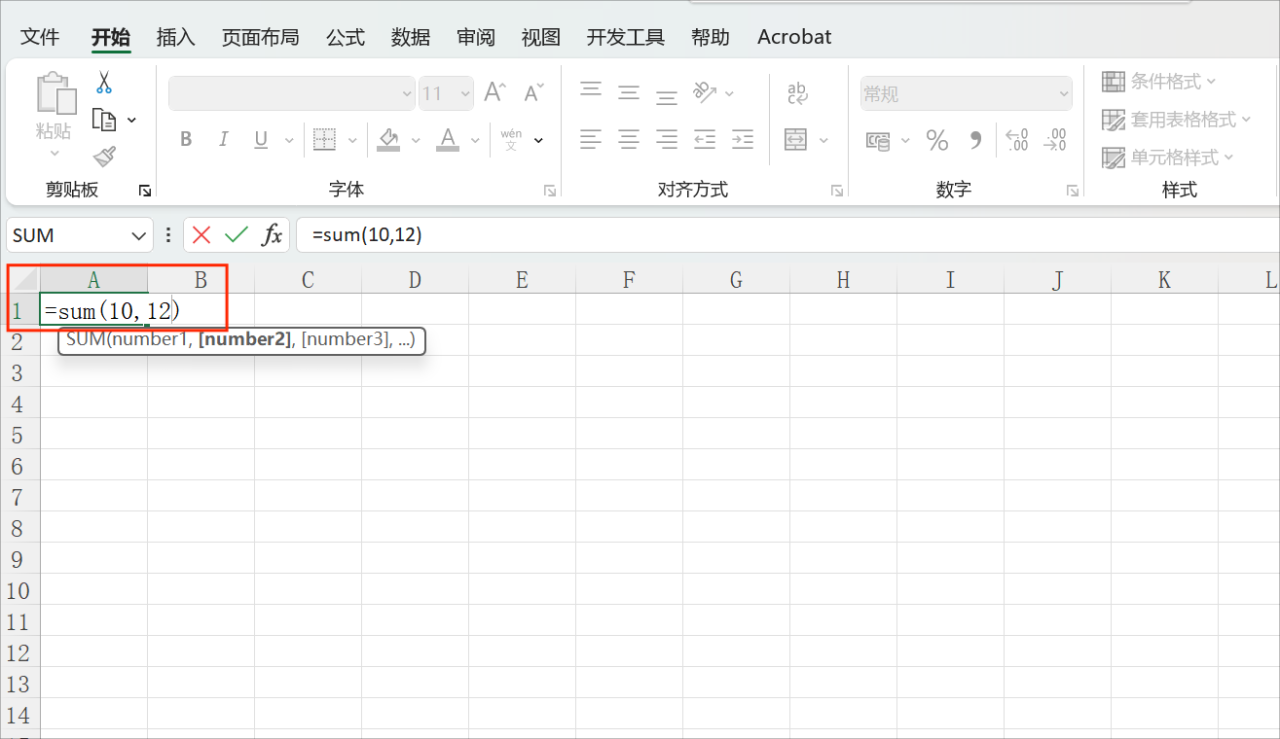This screenshot has height=739, width=1280.
Task: Increase font size with larger A
Action: [x=495, y=93]
